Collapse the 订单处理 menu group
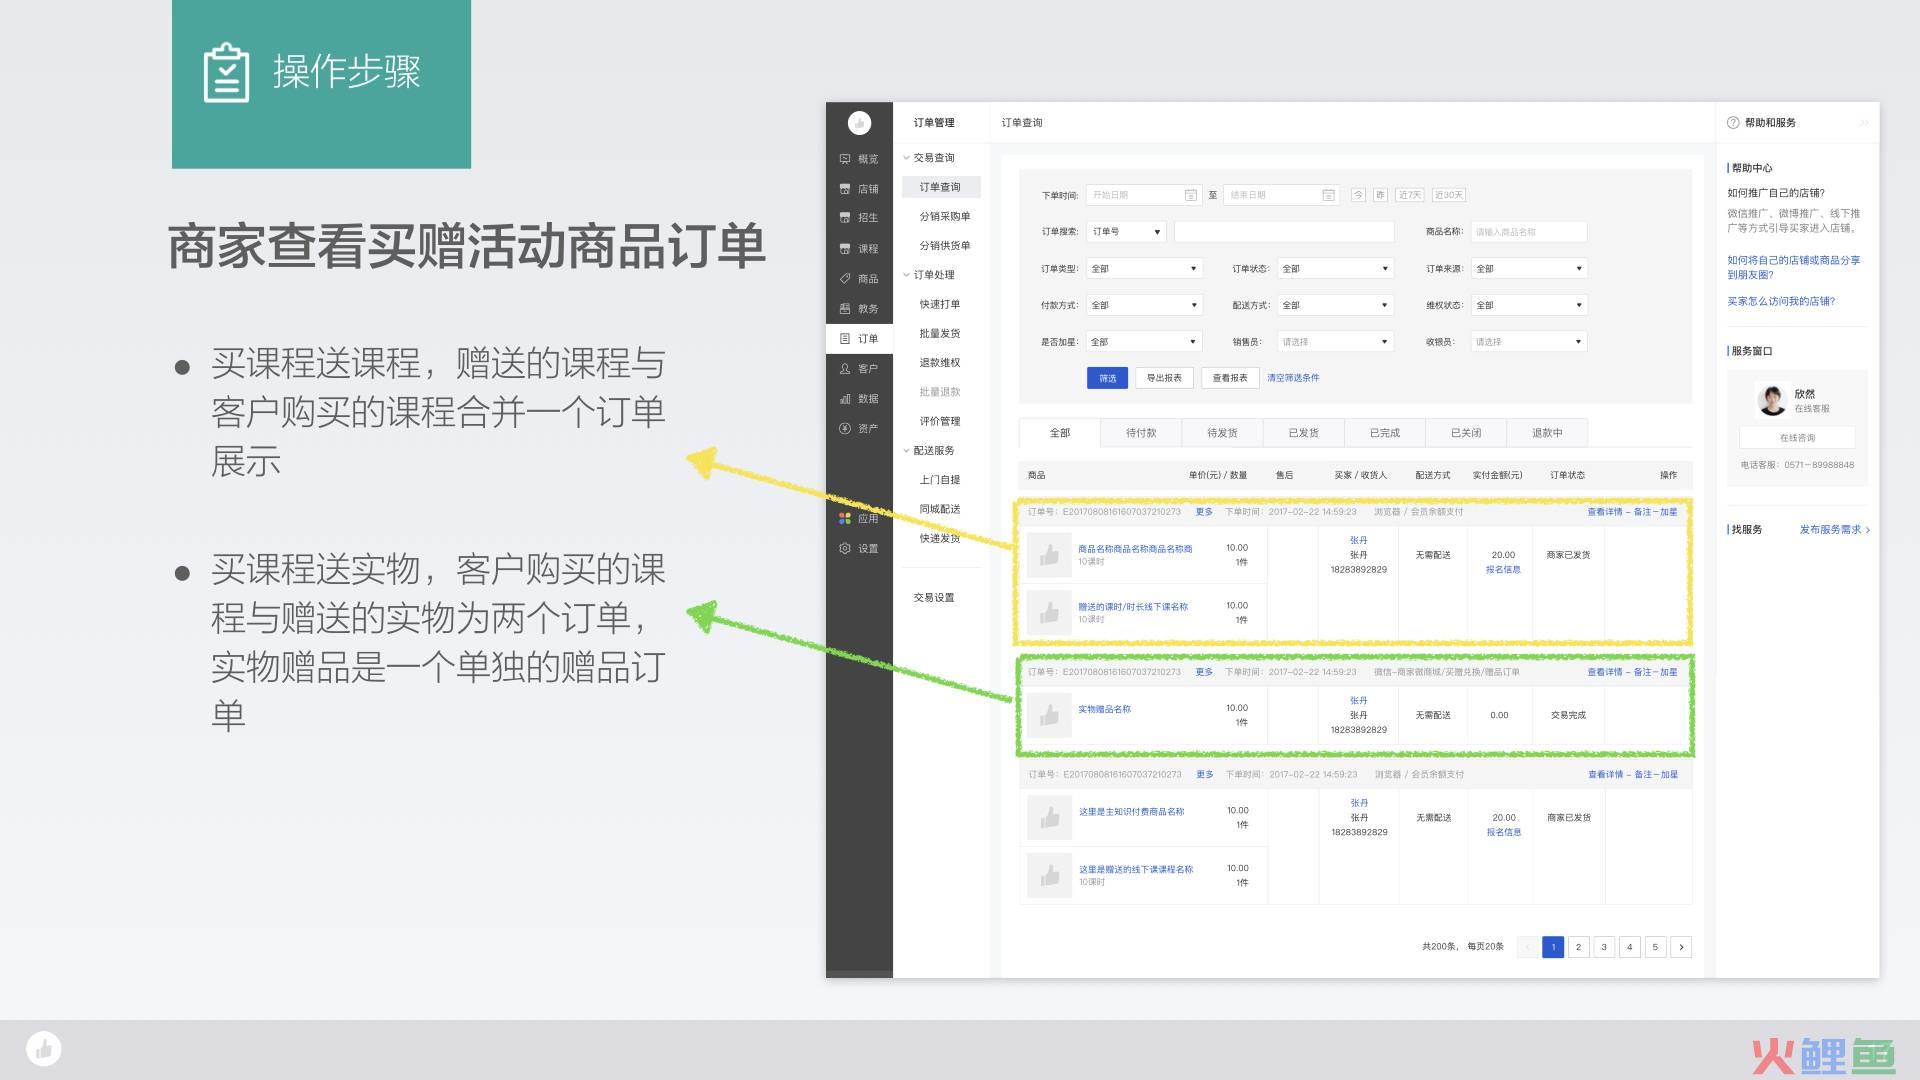The width and height of the screenshot is (1920, 1080). pyautogui.click(x=929, y=275)
